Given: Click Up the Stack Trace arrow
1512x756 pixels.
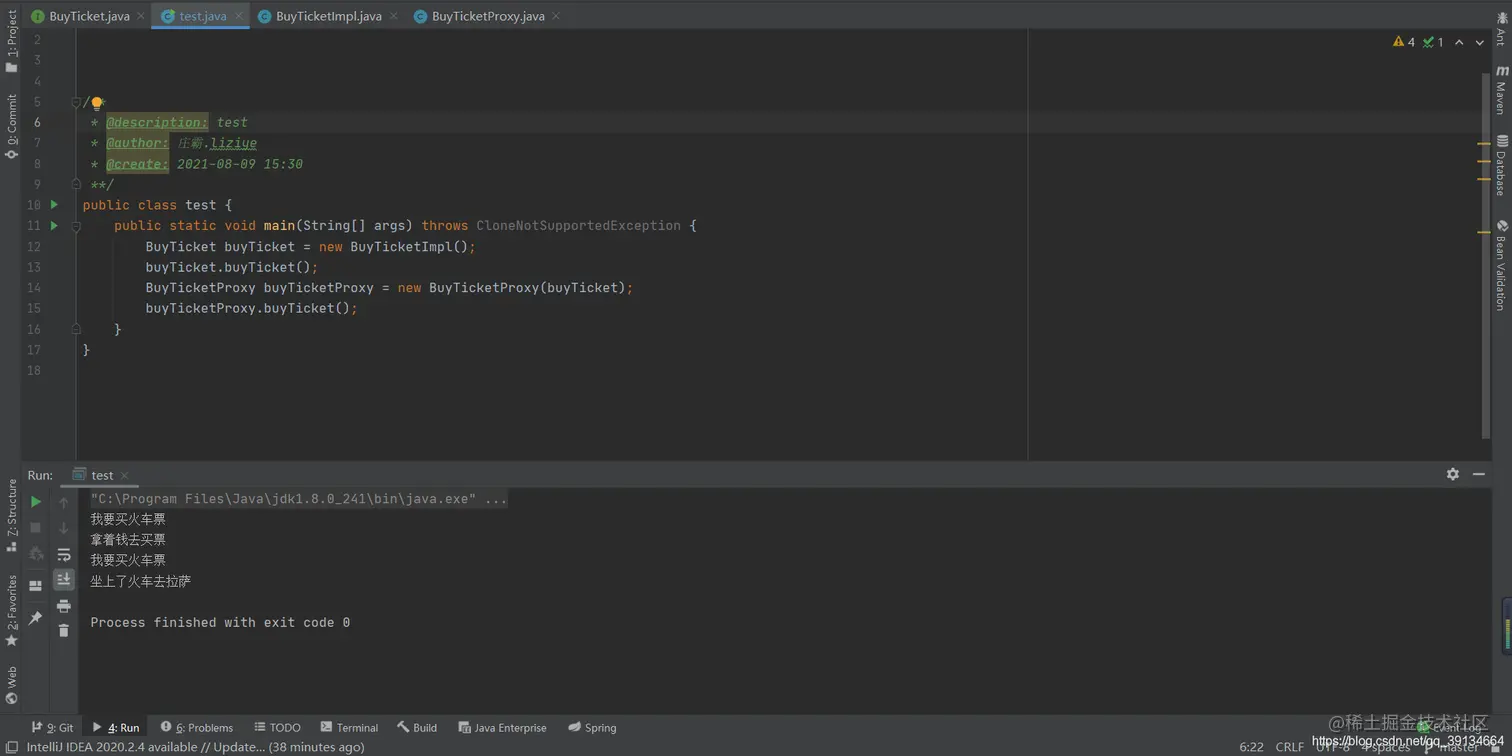Looking at the screenshot, I should pos(64,502).
